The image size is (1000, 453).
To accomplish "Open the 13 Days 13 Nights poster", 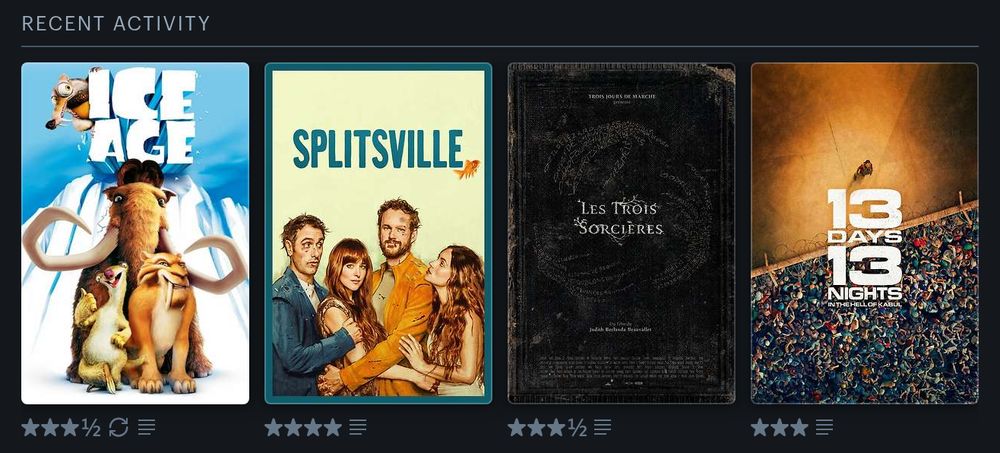I will pyautogui.click(x=865, y=234).
